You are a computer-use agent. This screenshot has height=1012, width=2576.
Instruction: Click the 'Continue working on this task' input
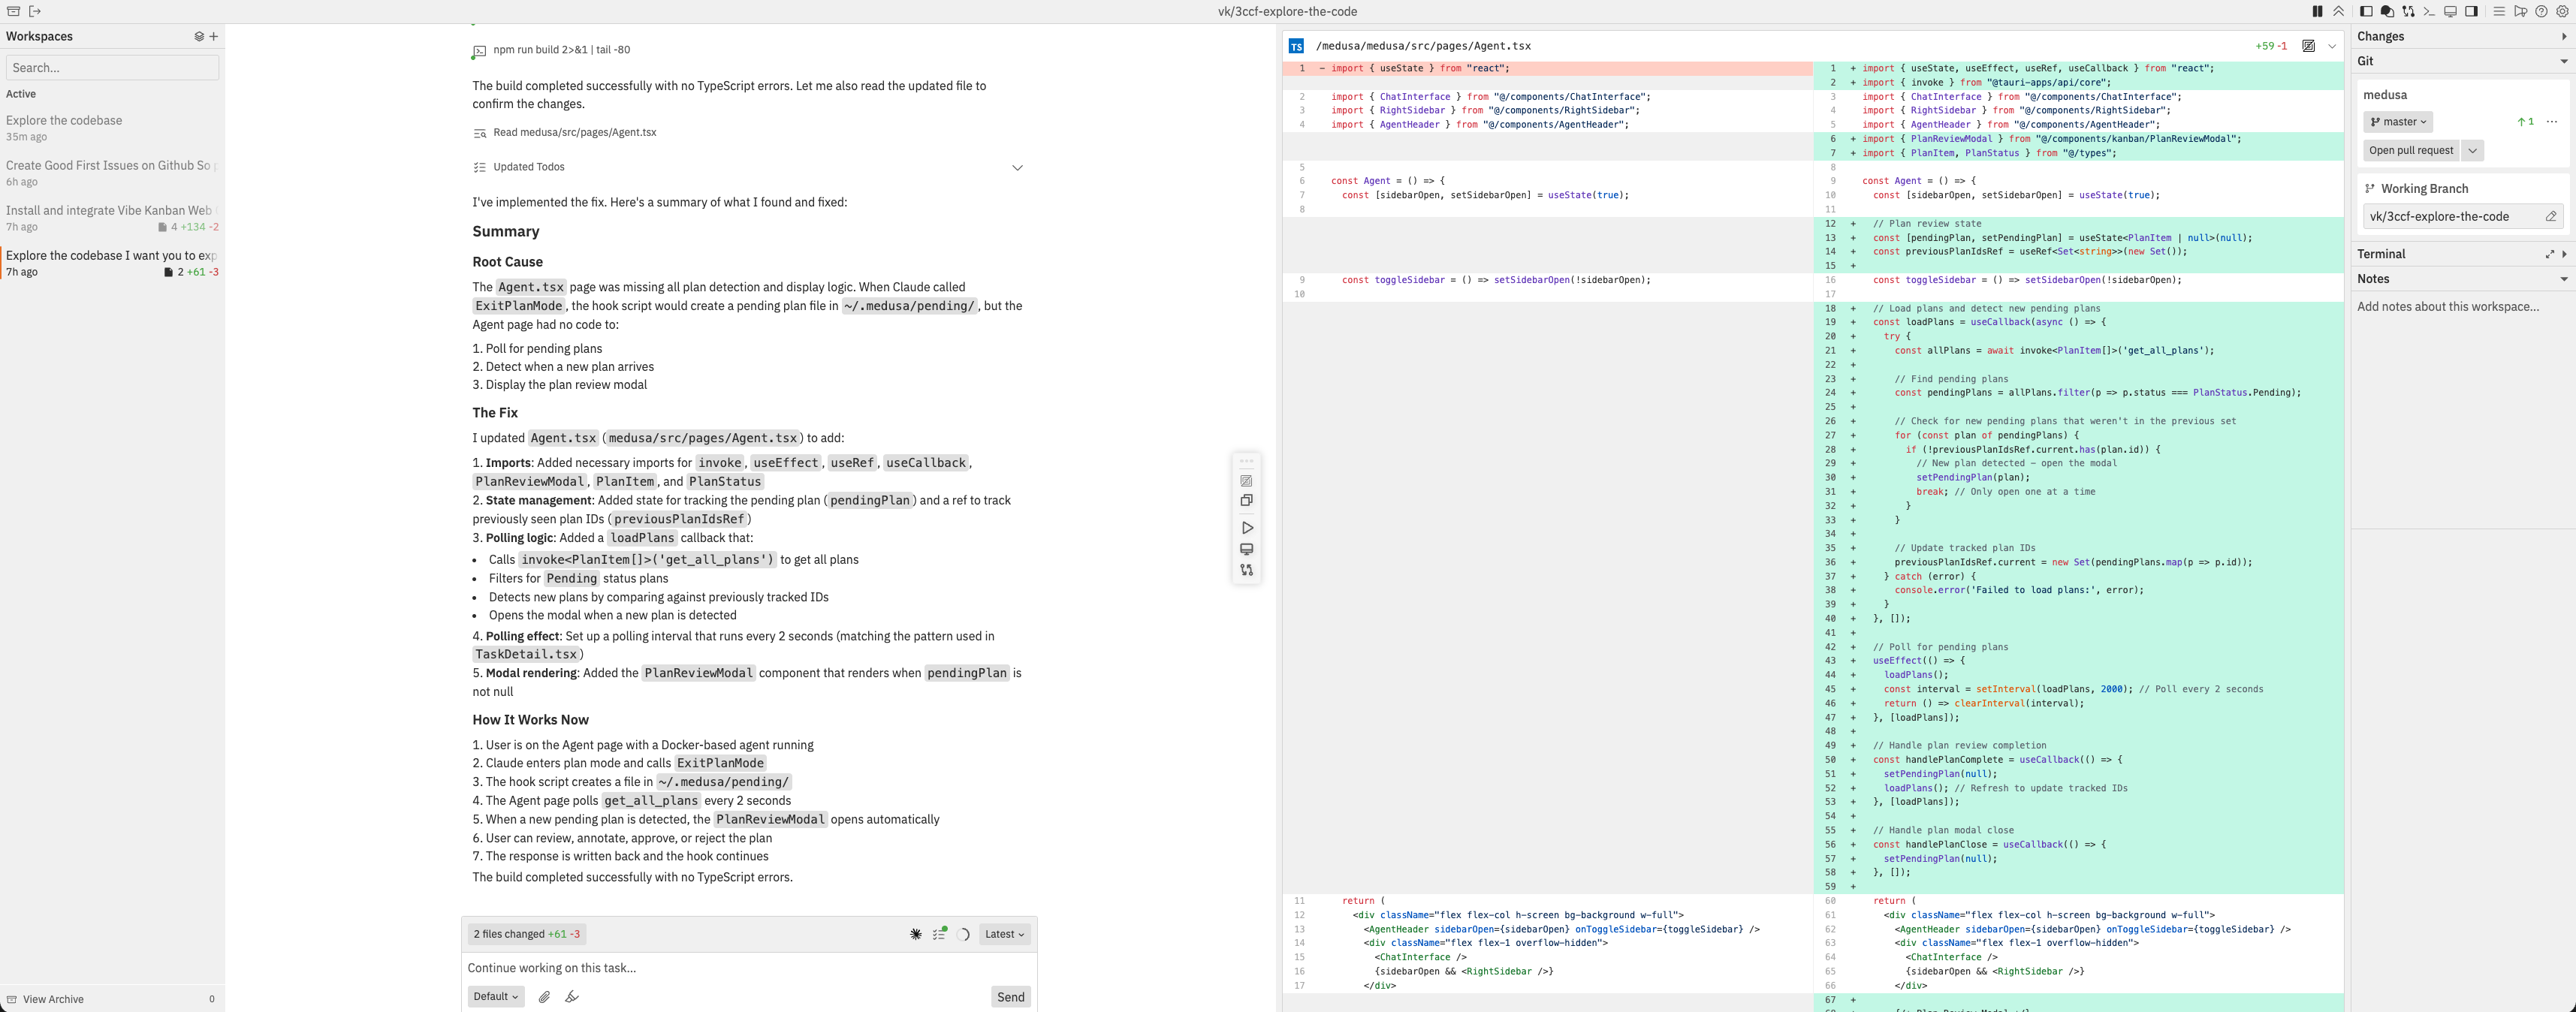[x=700, y=968]
